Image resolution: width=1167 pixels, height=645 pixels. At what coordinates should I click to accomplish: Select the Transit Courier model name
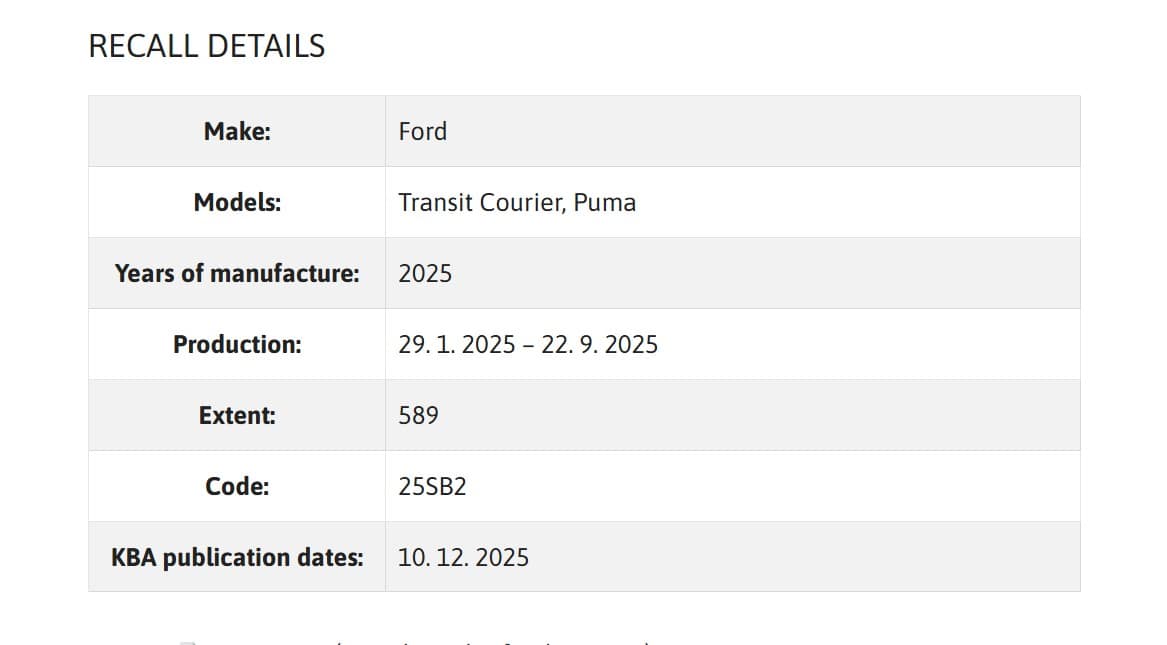click(483, 202)
